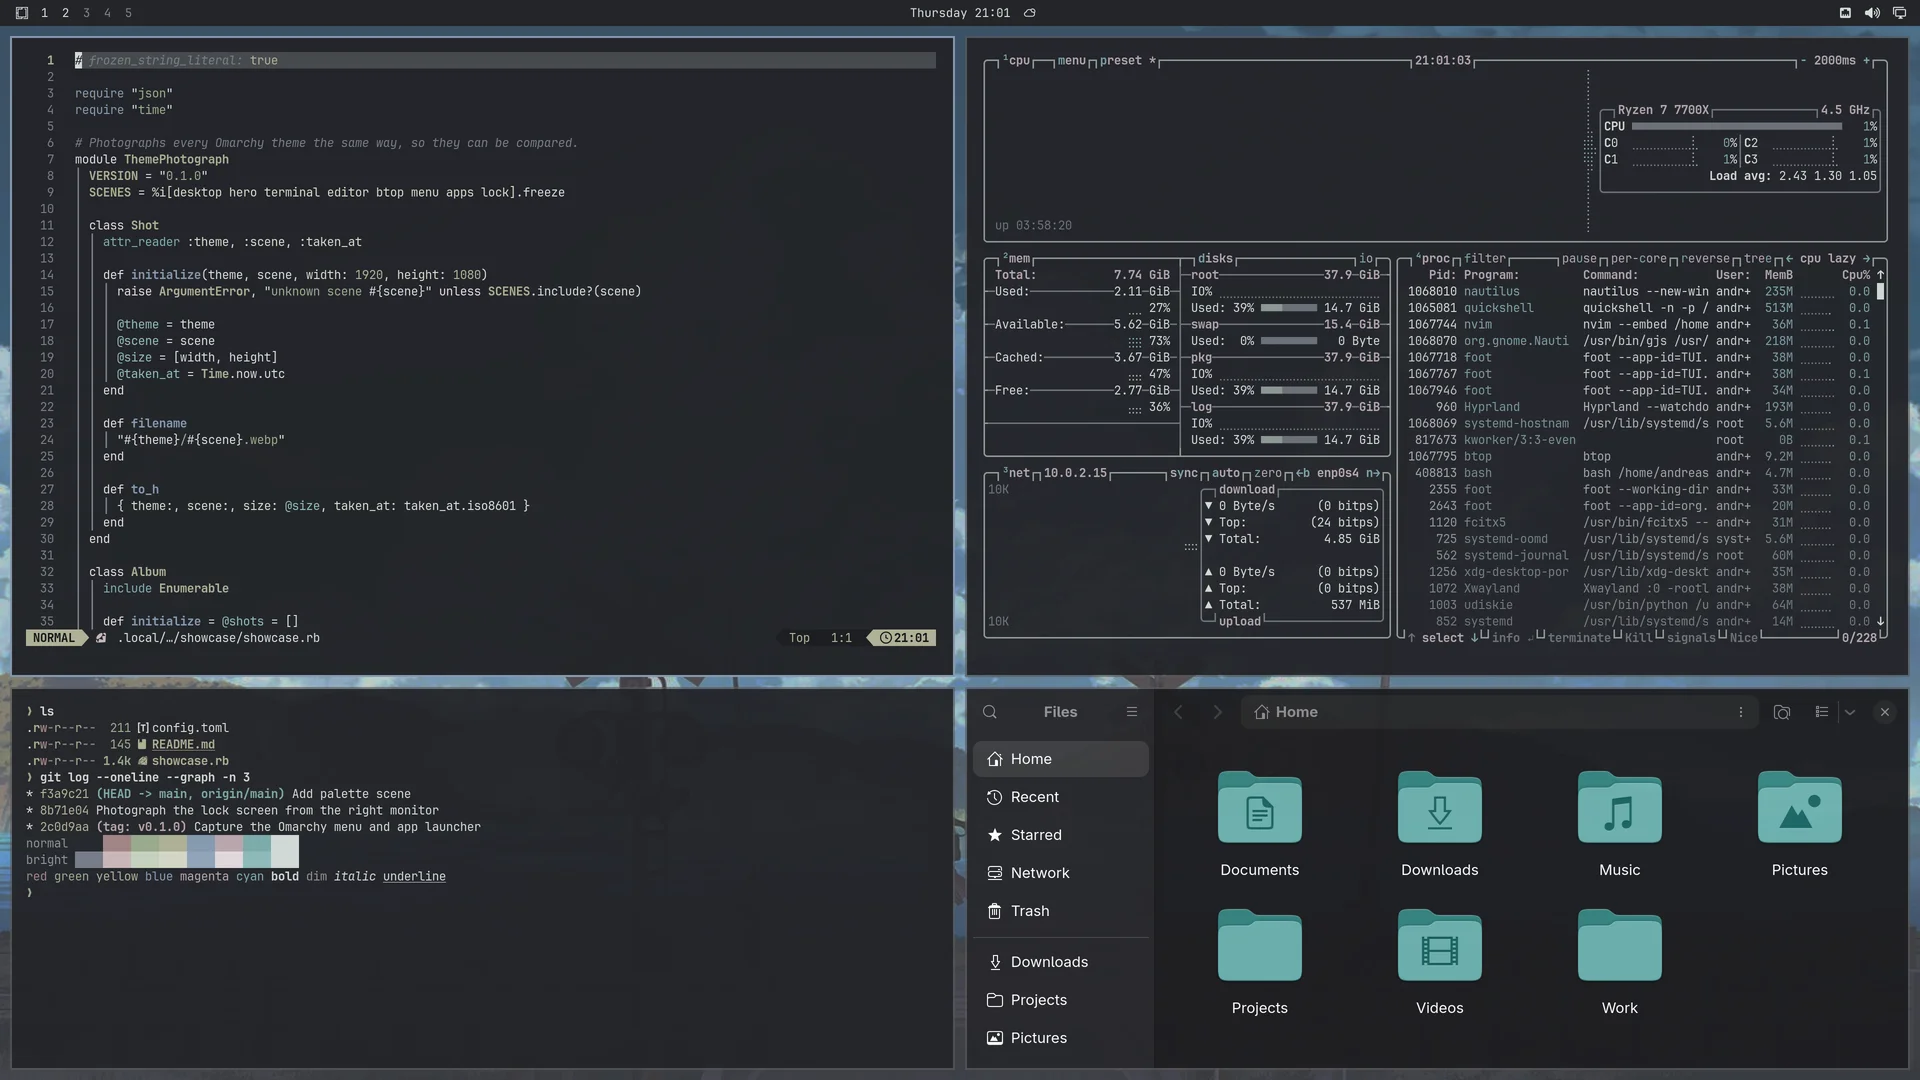
Task: Switch to workspace 2 in top bar
Action: pos(65,13)
